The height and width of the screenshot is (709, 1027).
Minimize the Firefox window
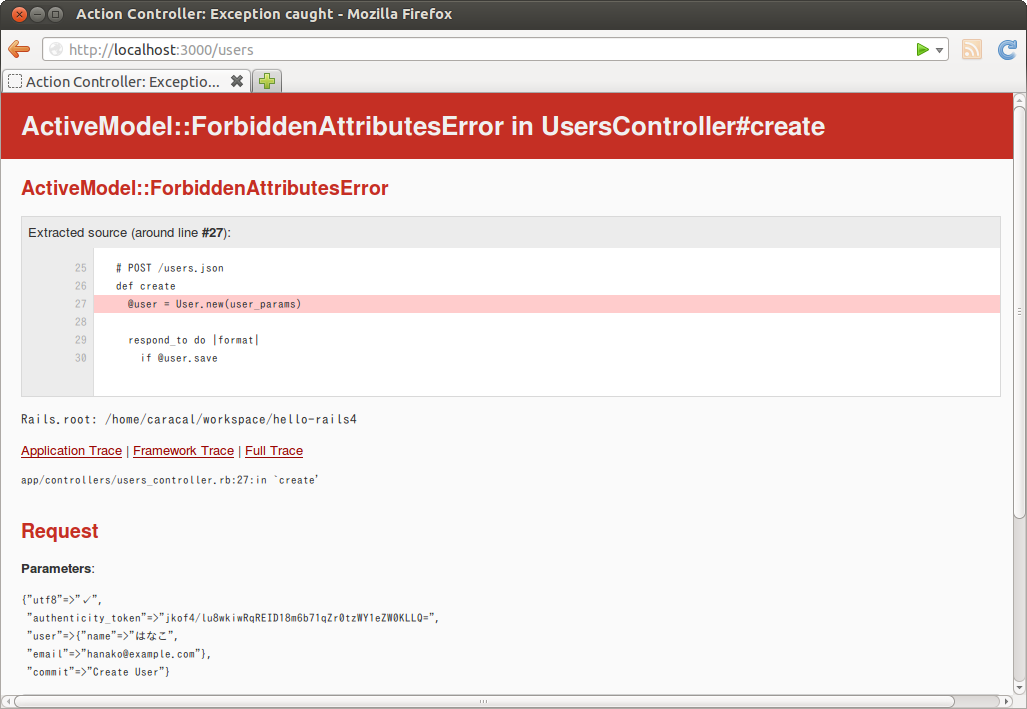point(37,14)
